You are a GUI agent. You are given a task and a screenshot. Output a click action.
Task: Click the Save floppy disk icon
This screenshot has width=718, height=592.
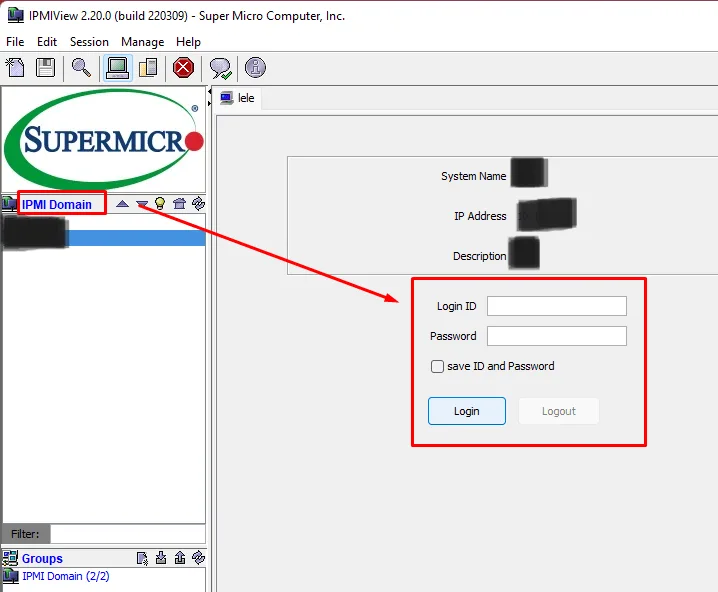[x=45, y=68]
